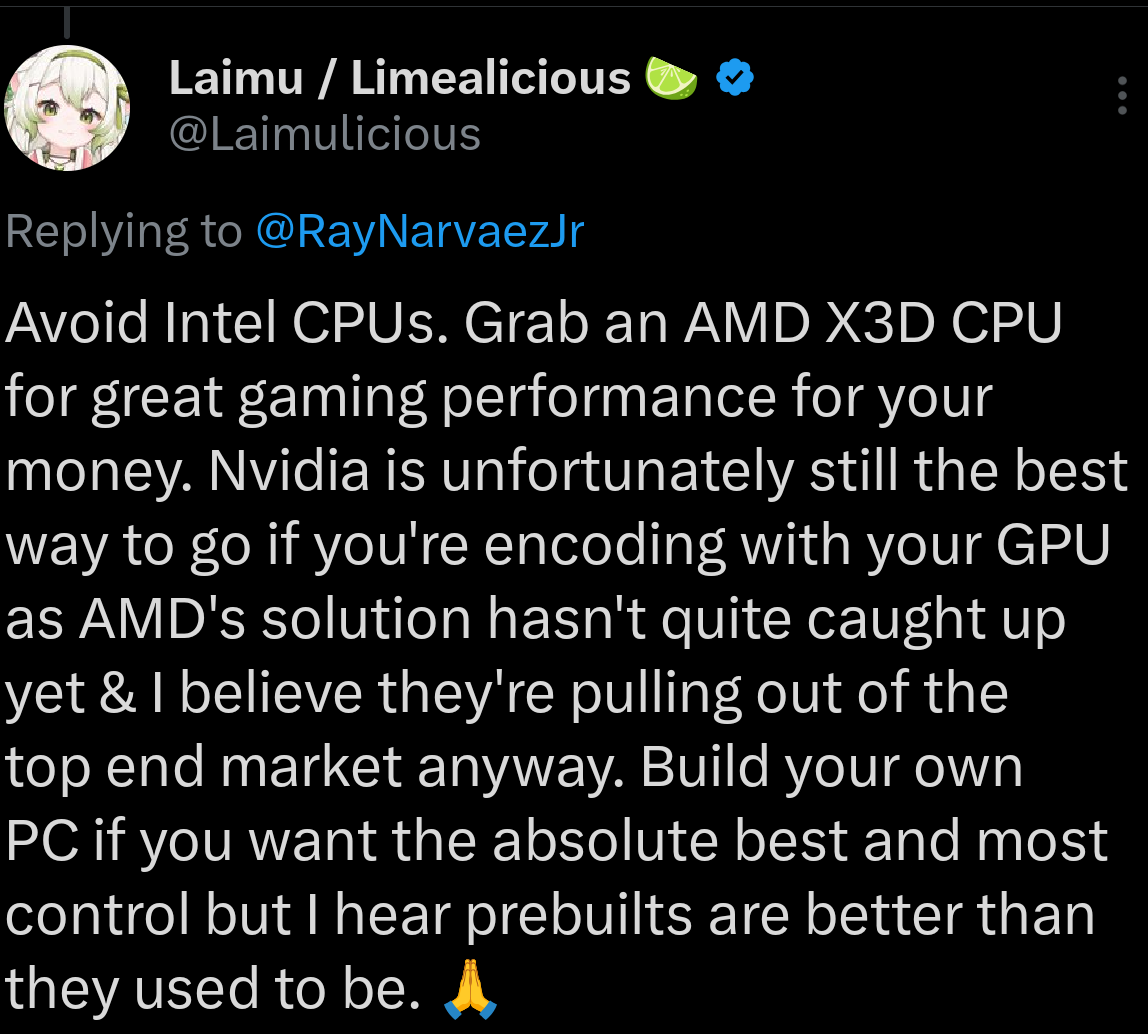Click the ampersand after 'yet'
This screenshot has height=1034, width=1148.
point(118,694)
